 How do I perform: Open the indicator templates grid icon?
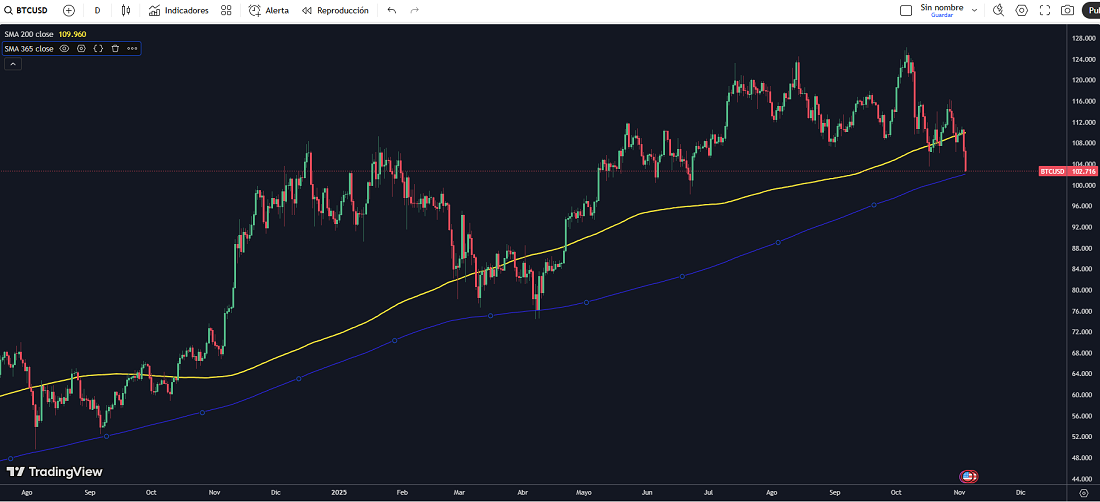coord(226,10)
